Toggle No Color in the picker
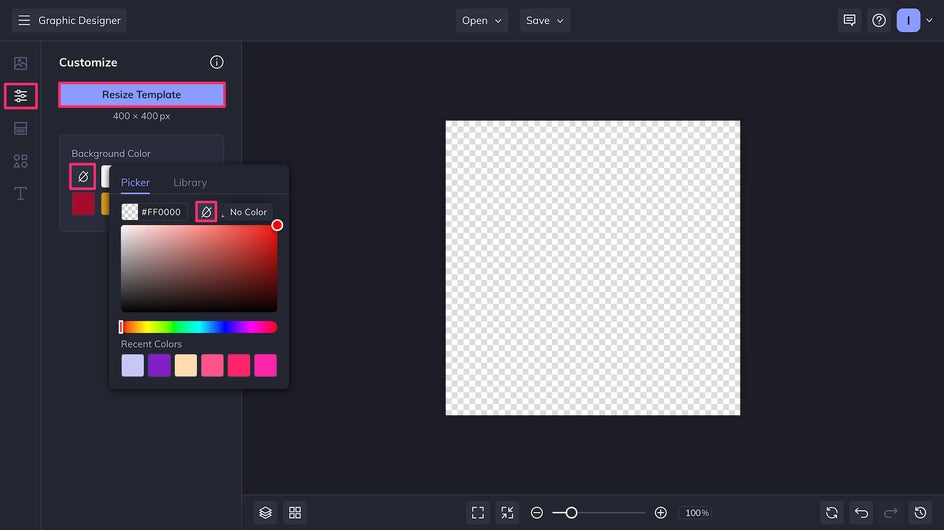This screenshot has width=944, height=530. (x=207, y=212)
